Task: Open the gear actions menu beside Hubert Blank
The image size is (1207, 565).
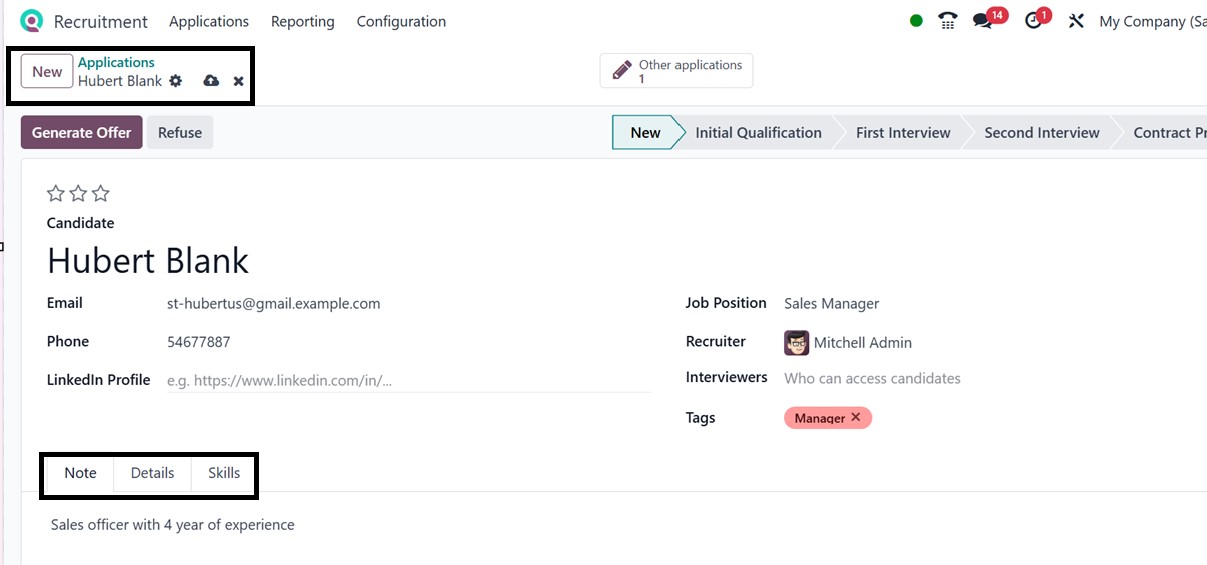Action: (176, 81)
